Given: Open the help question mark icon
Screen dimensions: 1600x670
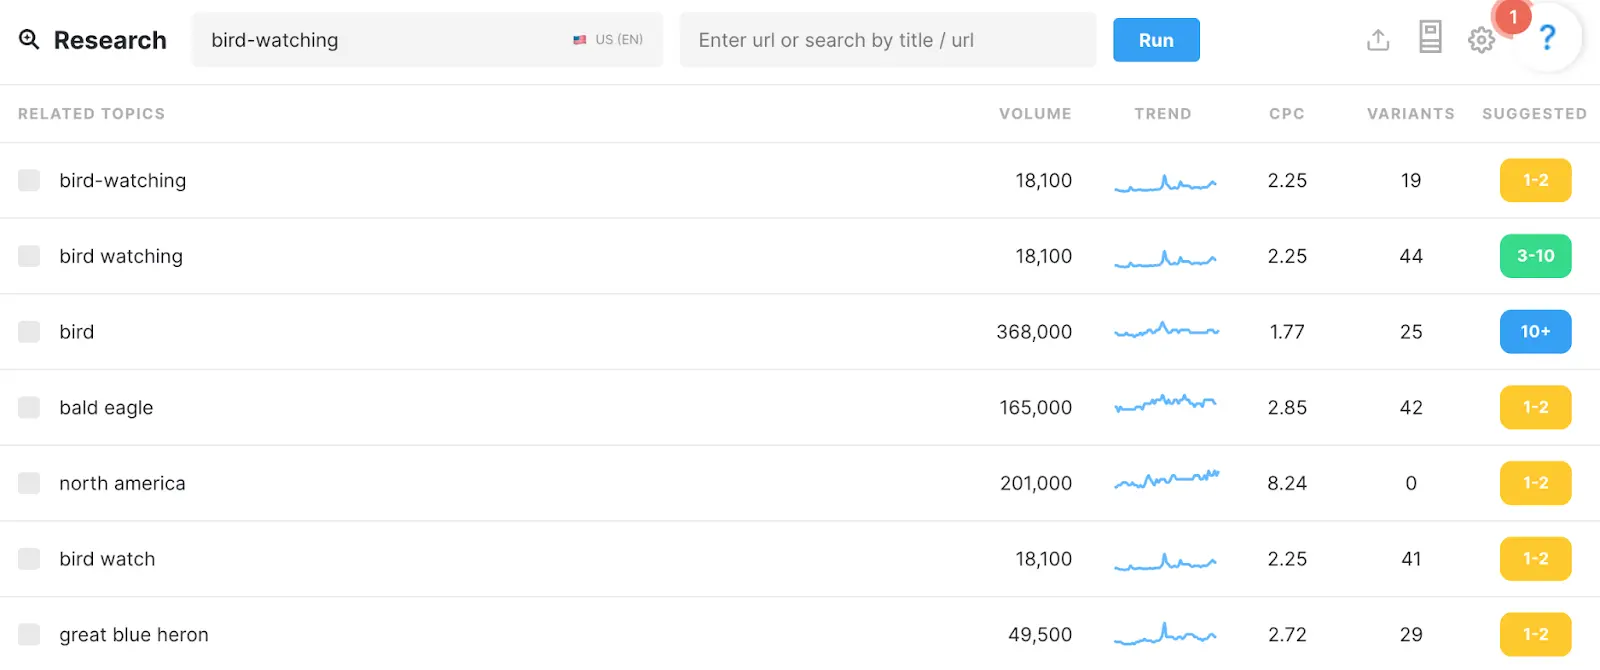Looking at the screenshot, I should click(1548, 39).
